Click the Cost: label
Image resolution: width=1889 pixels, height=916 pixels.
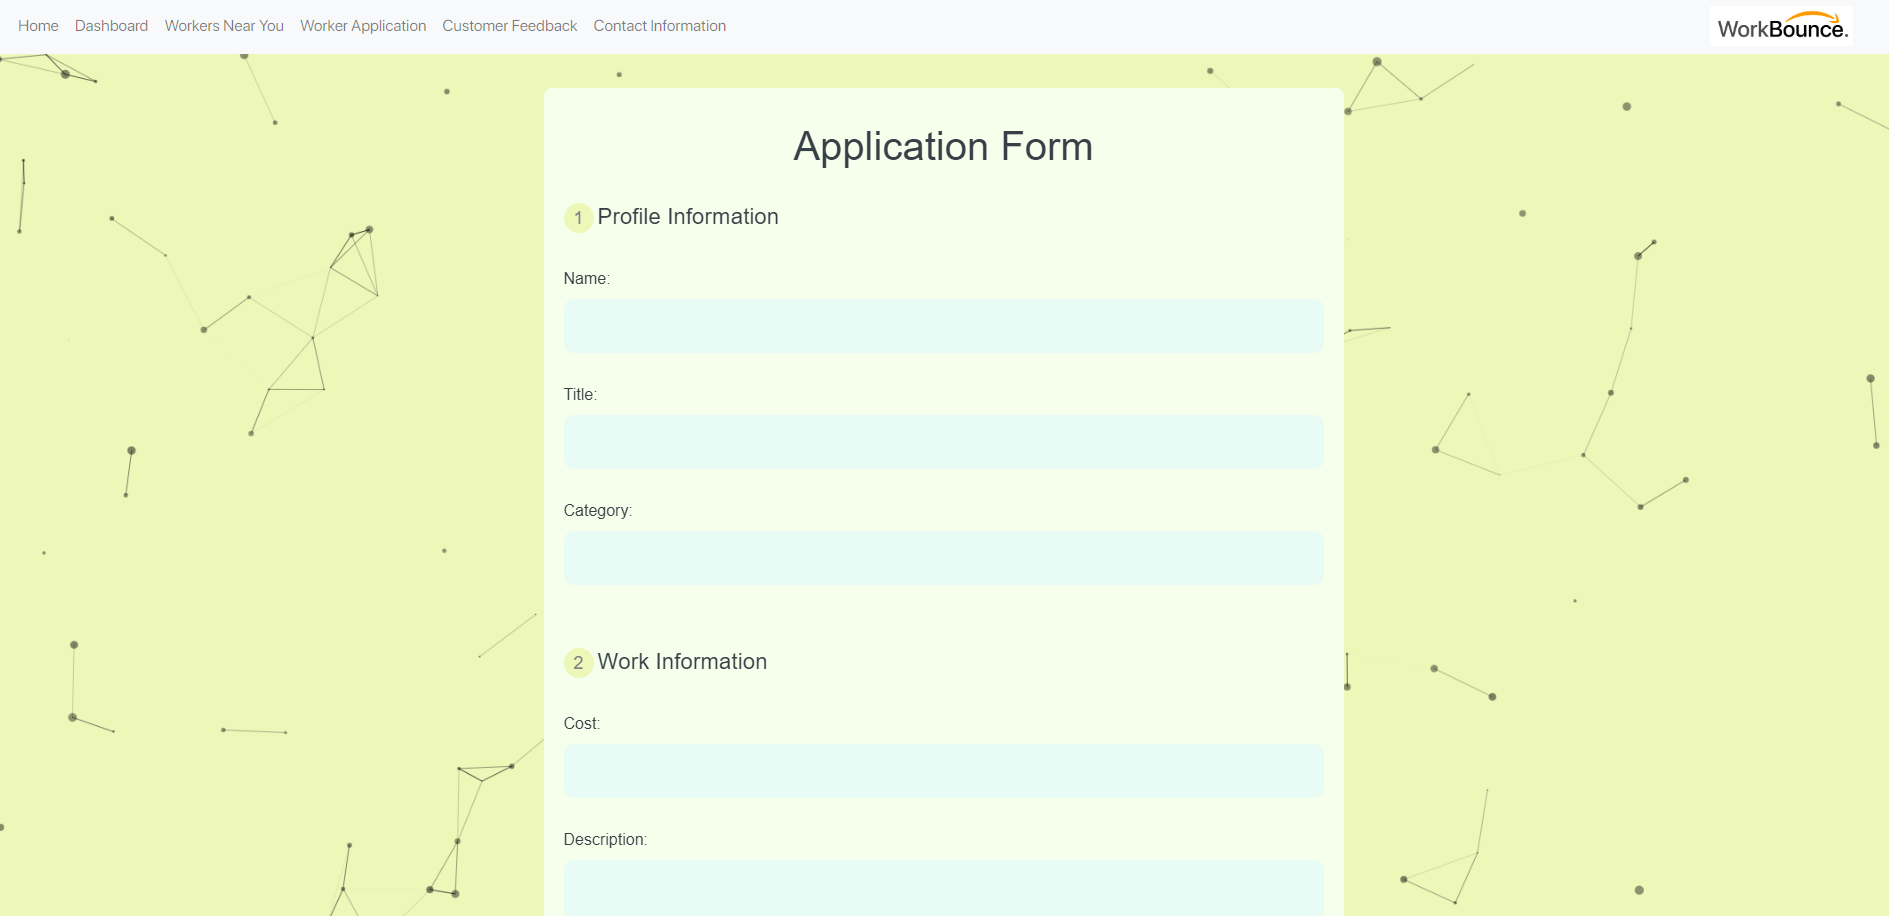pyautogui.click(x=582, y=723)
